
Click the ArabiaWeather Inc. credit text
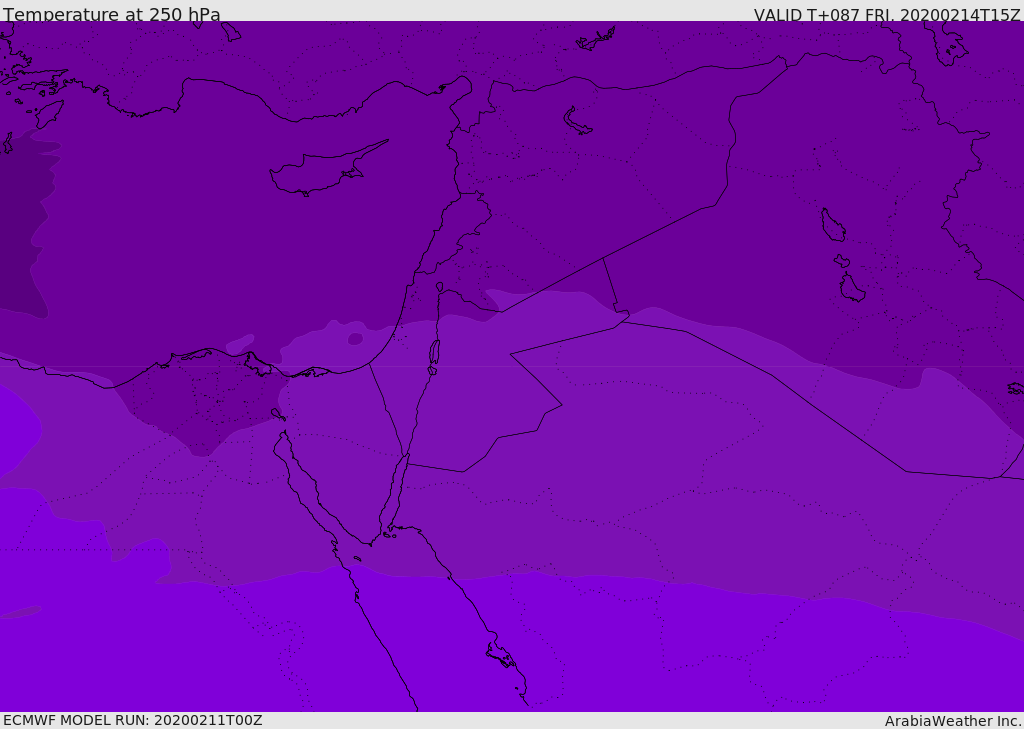click(x=953, y=721)
